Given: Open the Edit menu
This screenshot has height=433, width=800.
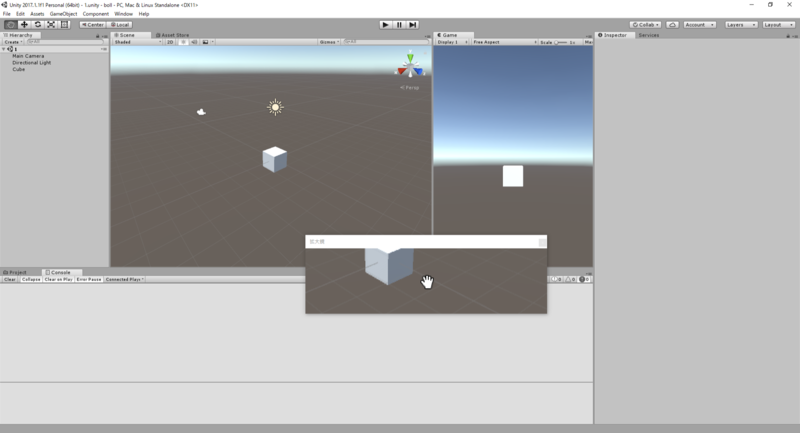Looking at the screenshot, I should click(x=20, y=14).
